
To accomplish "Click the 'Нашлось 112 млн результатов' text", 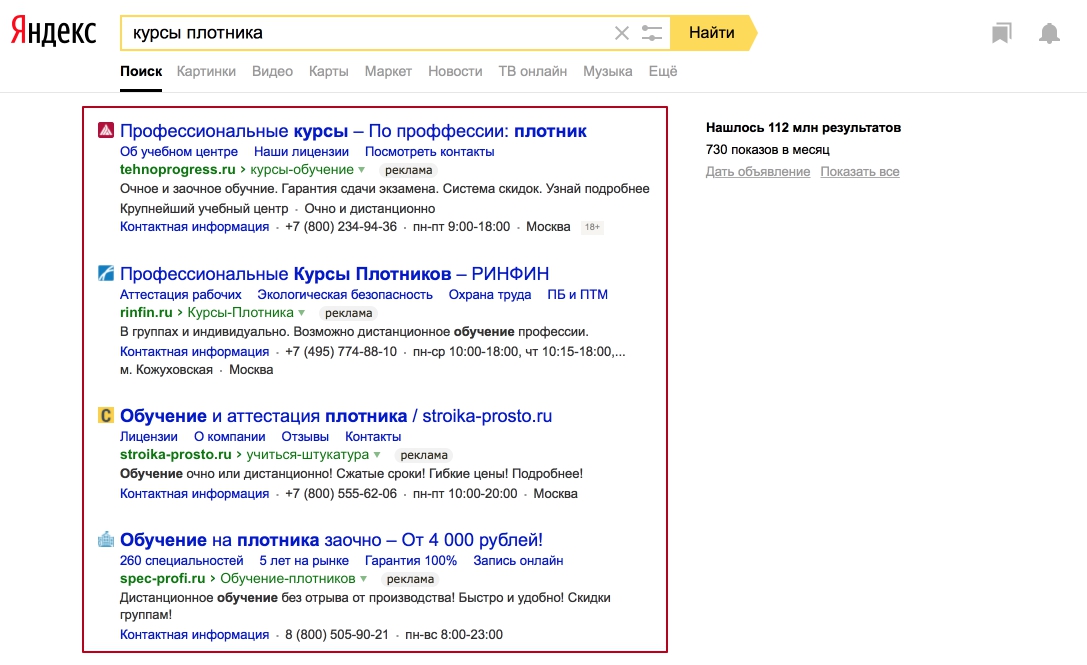I will (803, 128).
